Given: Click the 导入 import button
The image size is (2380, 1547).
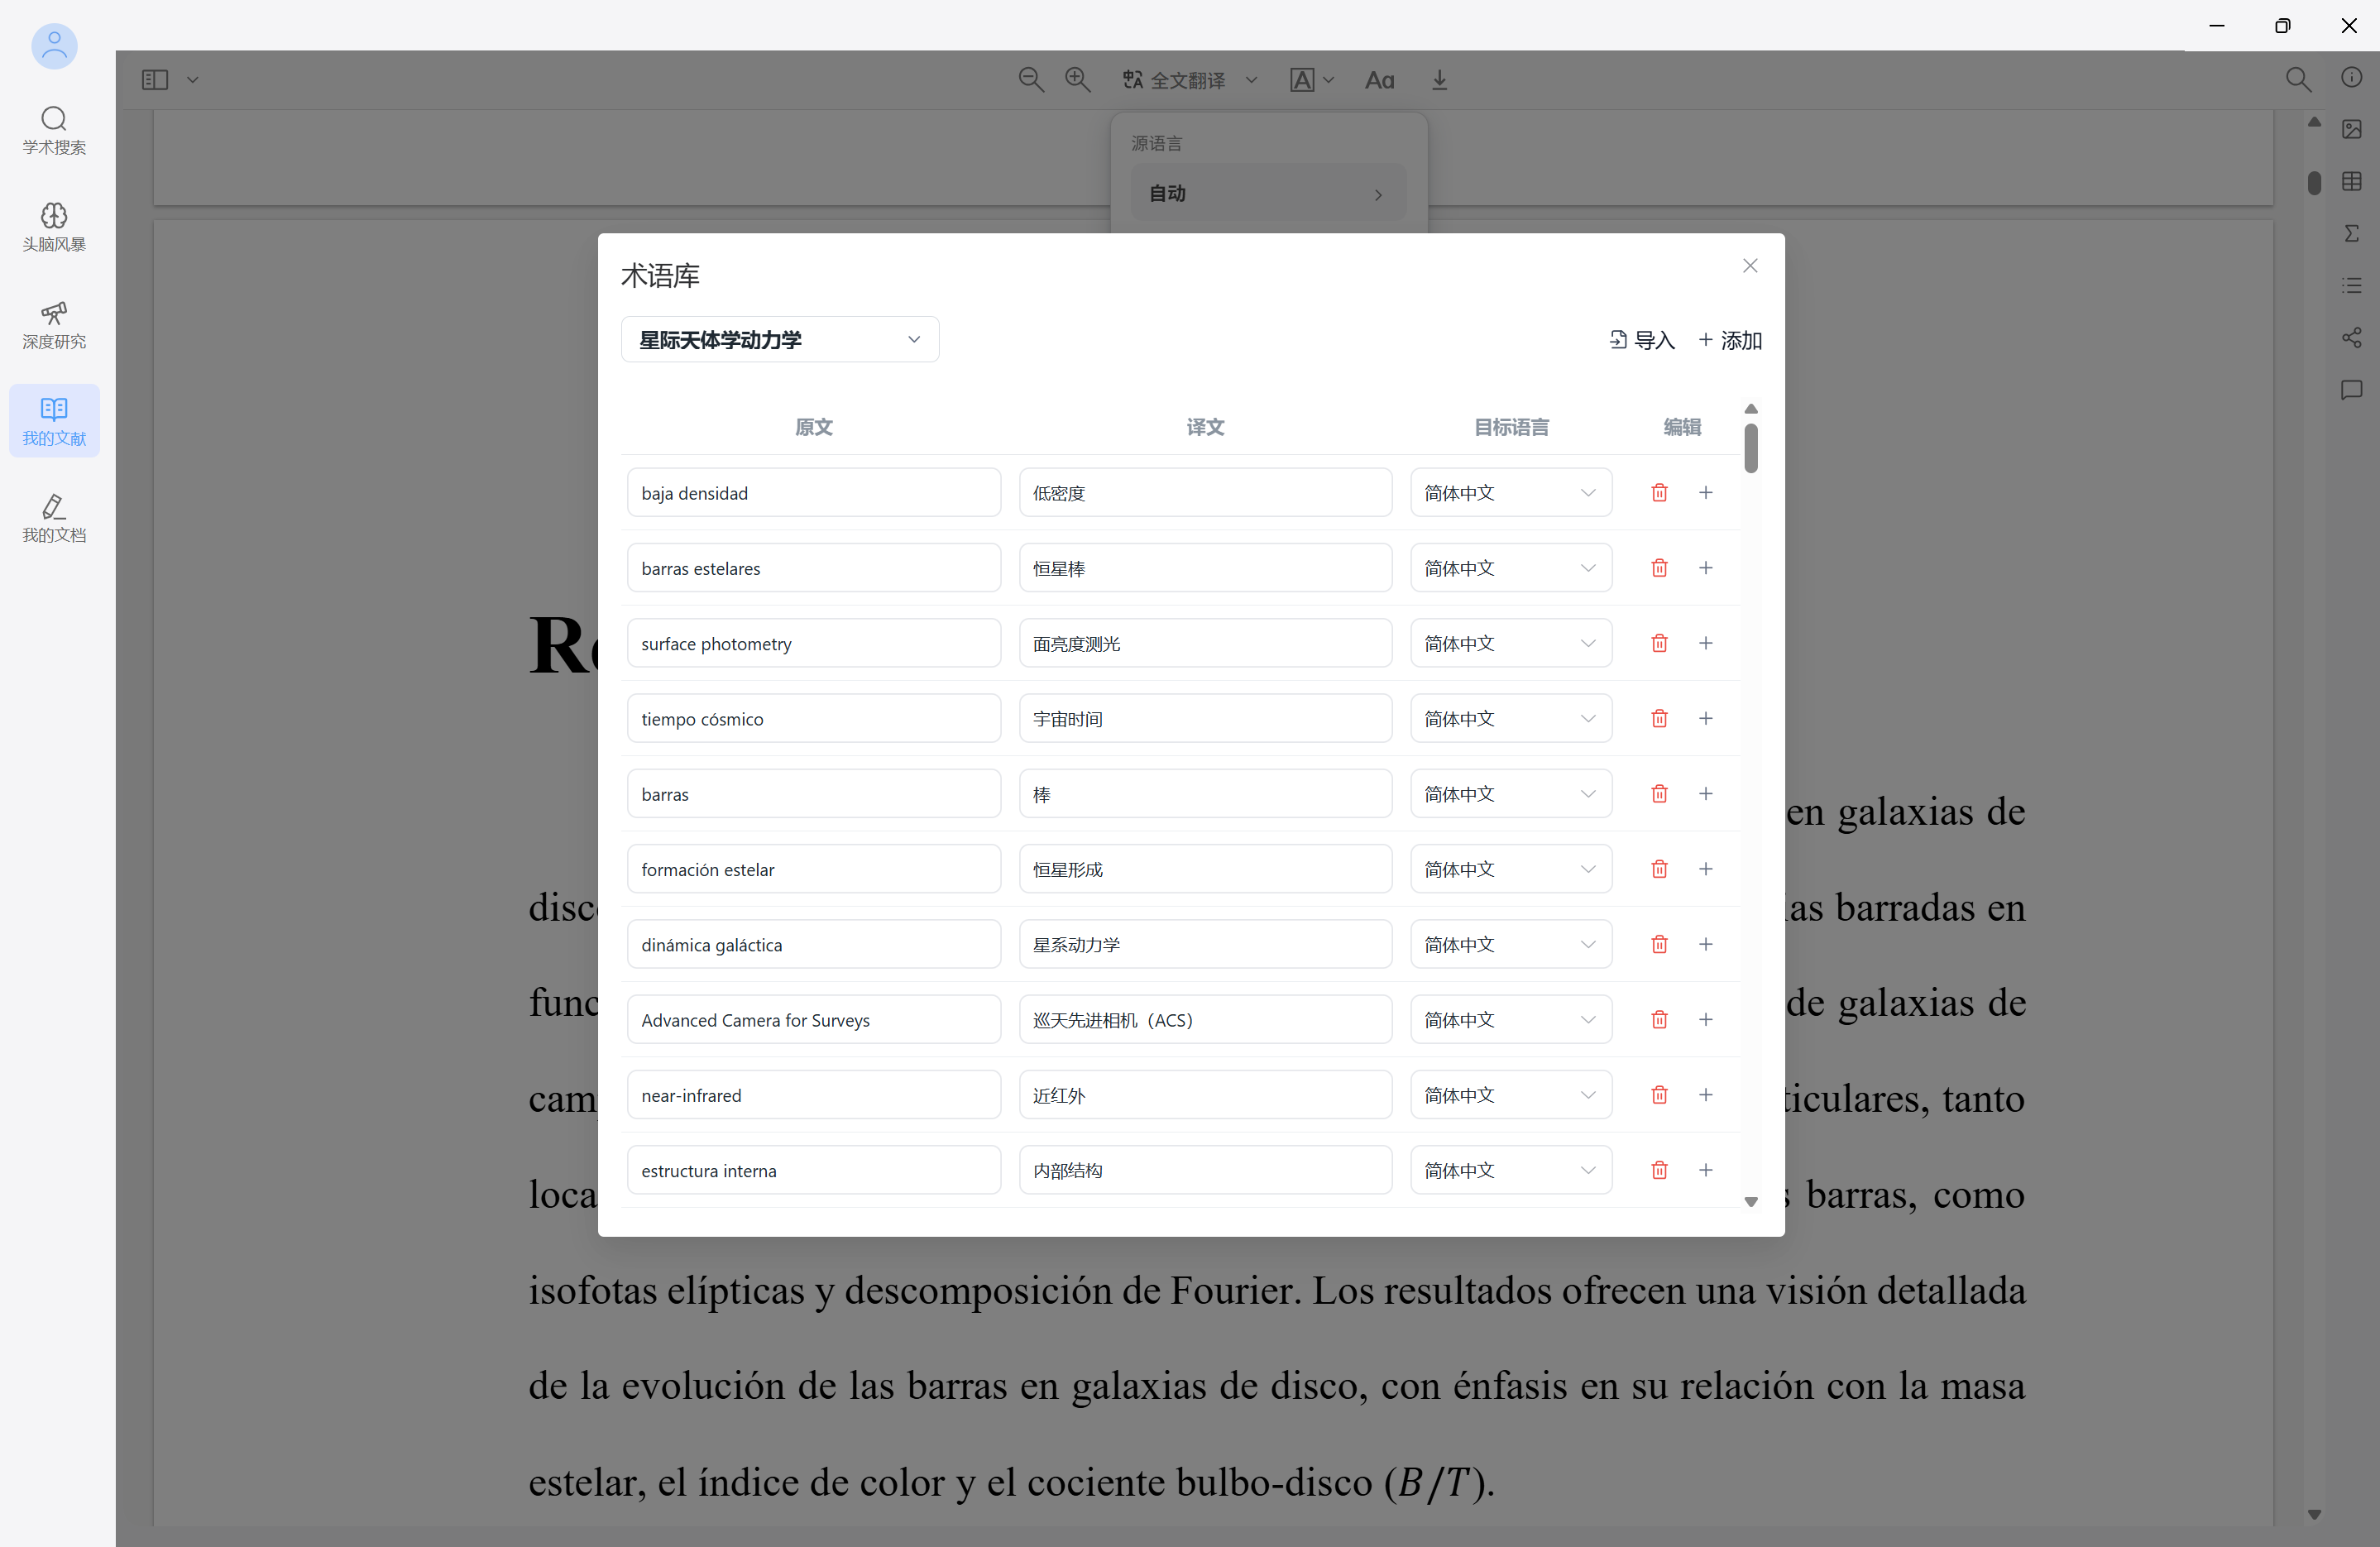Looking at the screenshot, I should (x=1642, y=340).
